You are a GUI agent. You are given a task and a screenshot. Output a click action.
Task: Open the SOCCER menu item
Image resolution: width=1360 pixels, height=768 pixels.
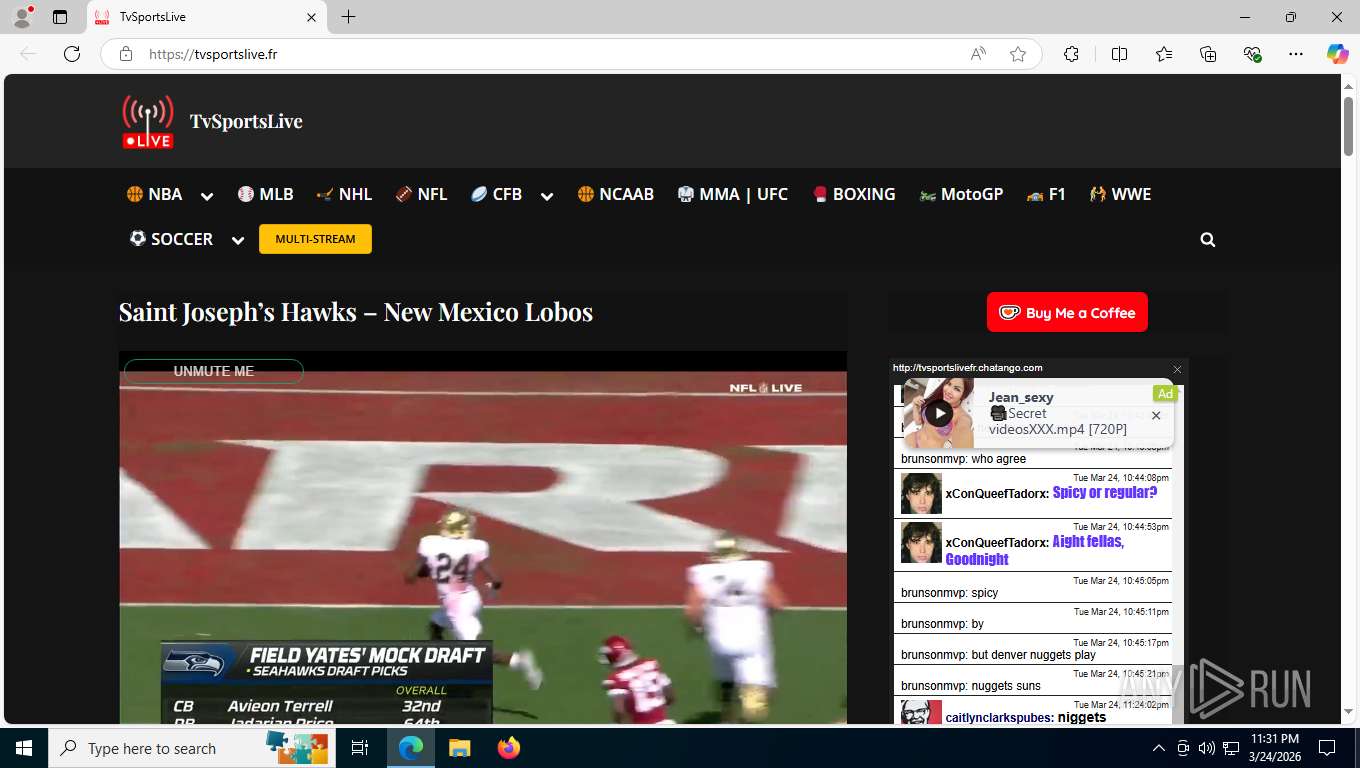[171, 239]
